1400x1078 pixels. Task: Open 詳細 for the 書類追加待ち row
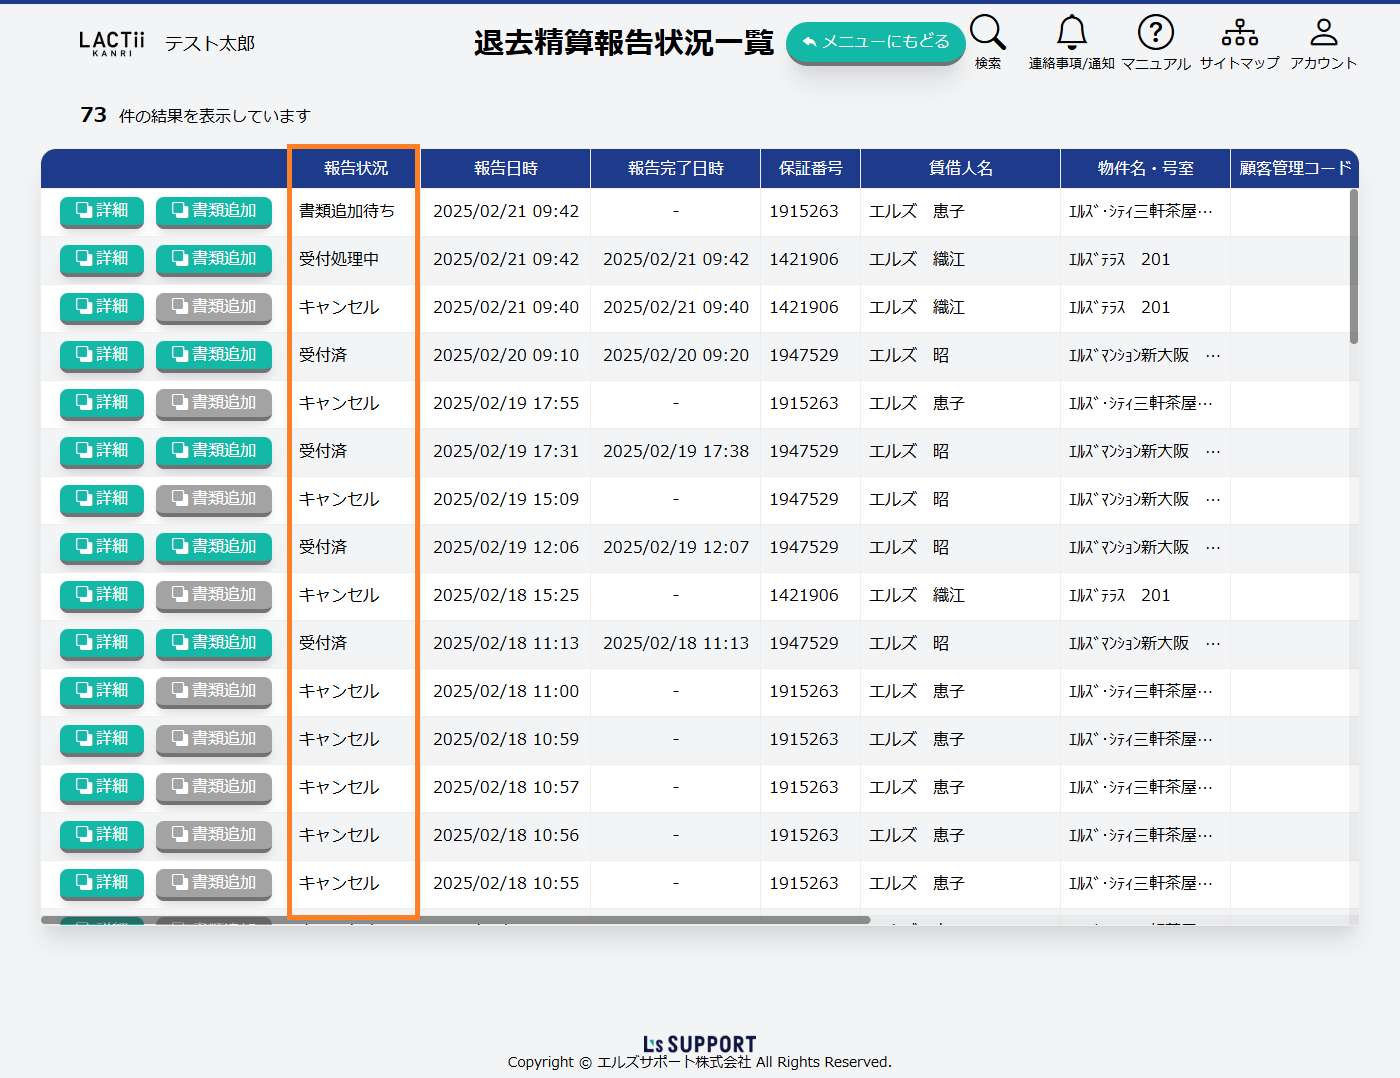(x=102, y=211)
